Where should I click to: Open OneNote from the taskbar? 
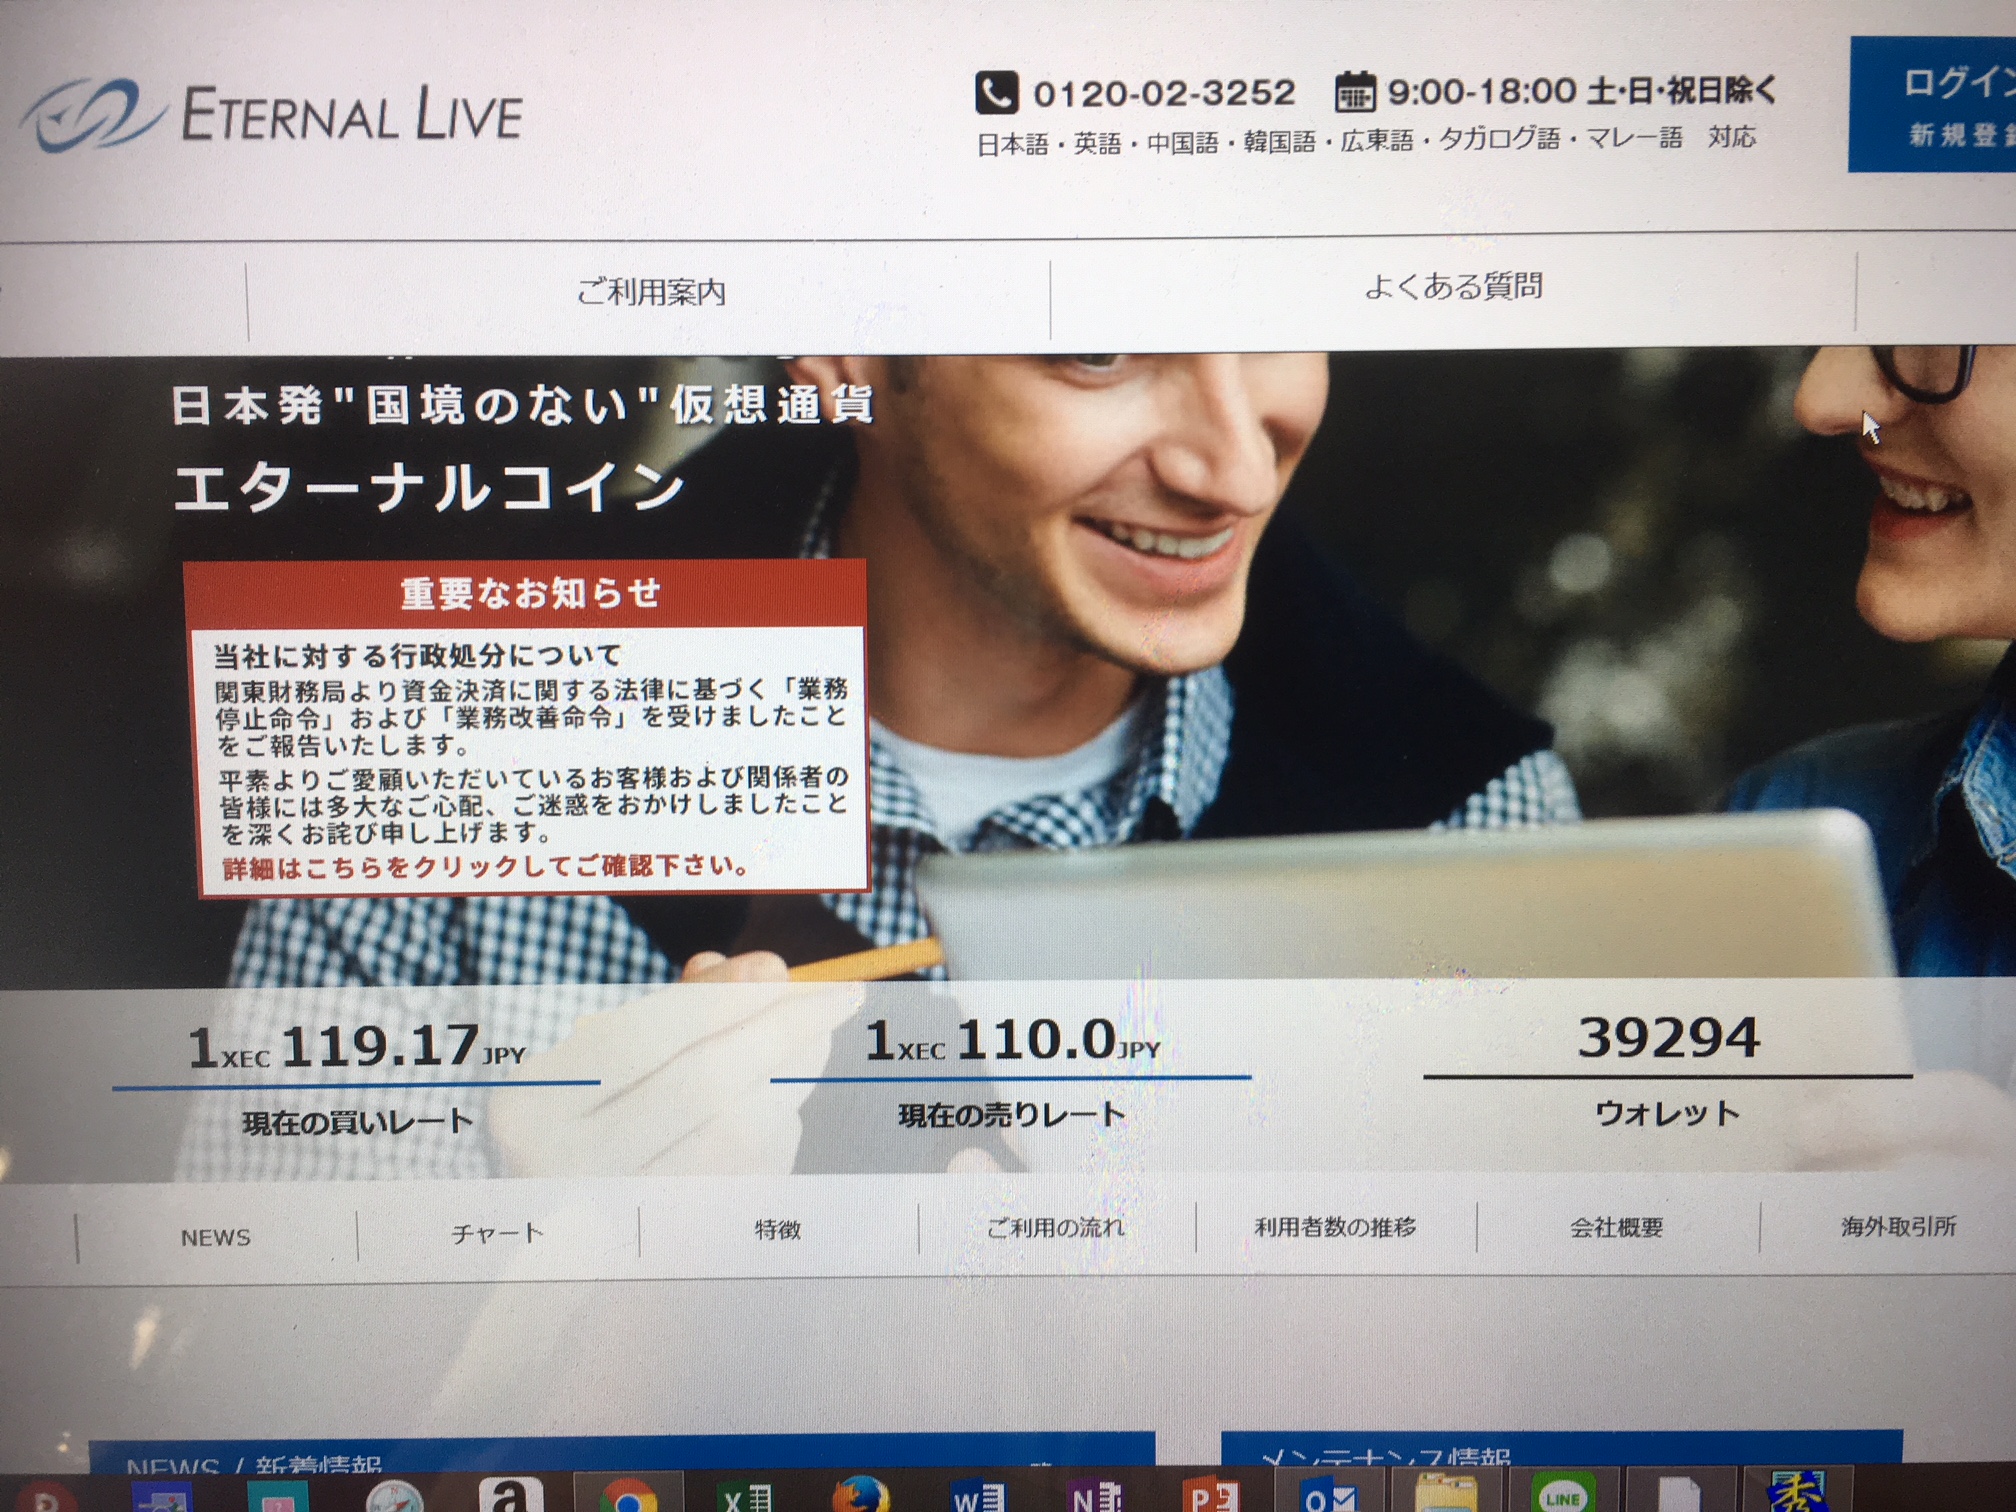point(1095,1494)
